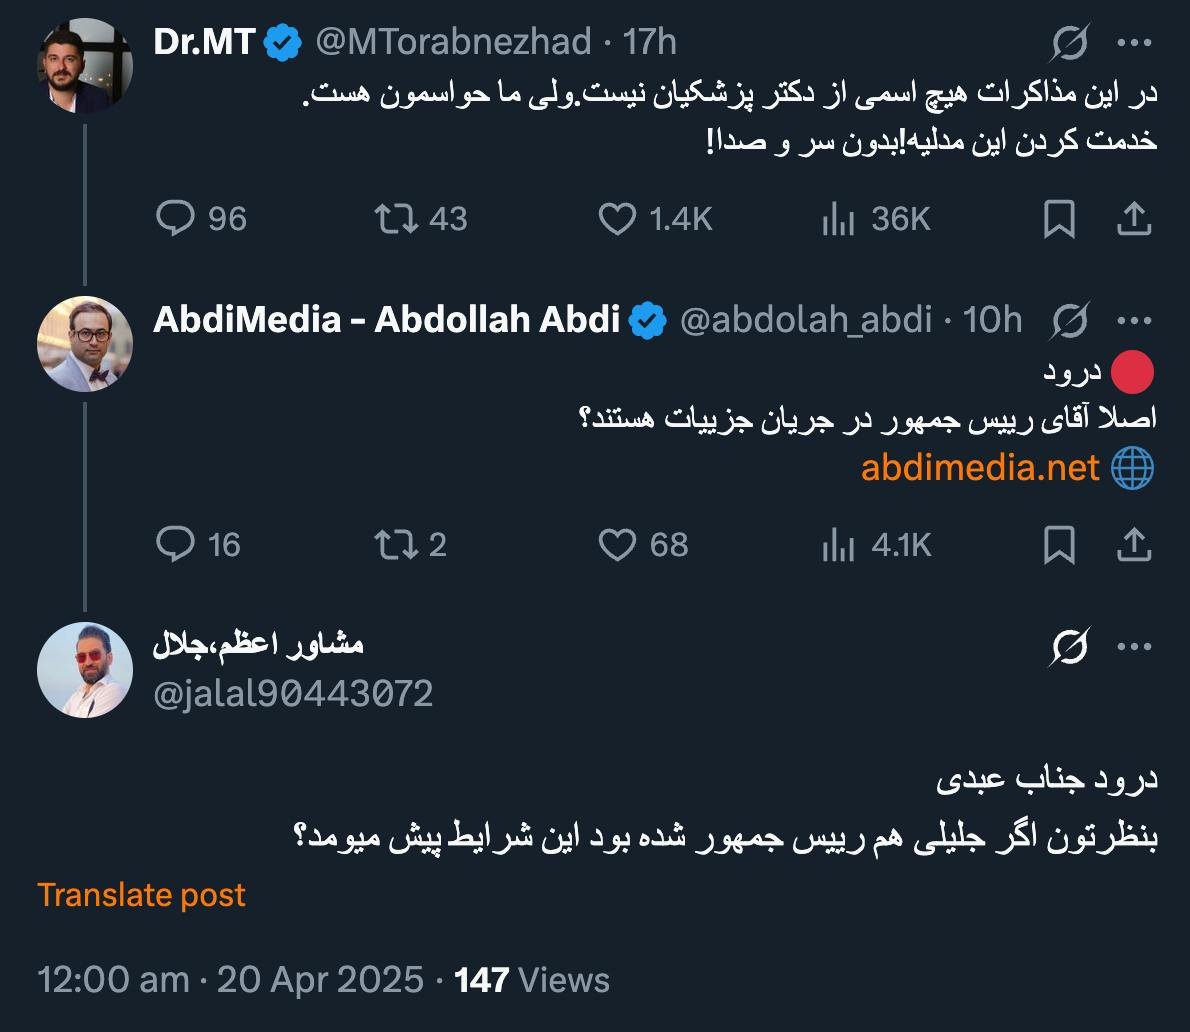Open the abdimedia.net link
This screenshot has width=1190, height=1032.
tap(980, 467)
